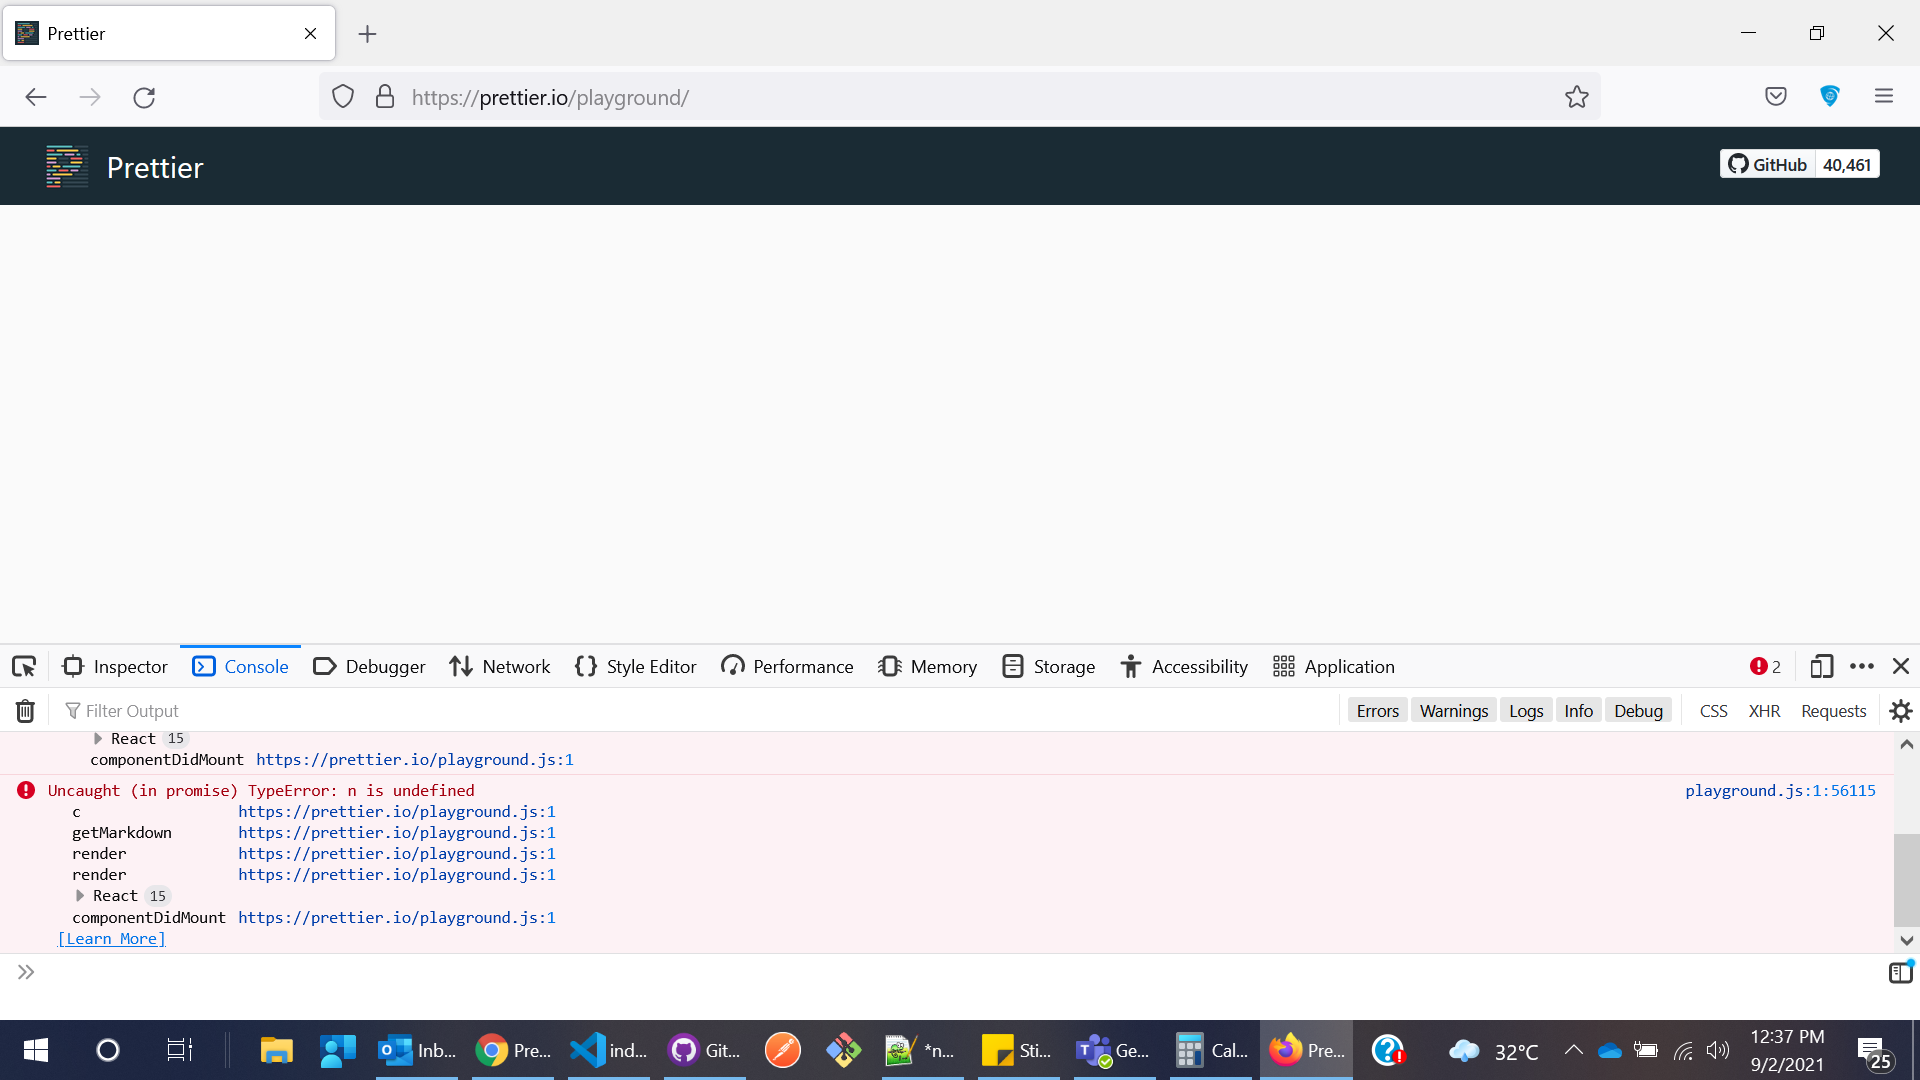The image size is (1920, 1080).
Task: Expand the multi-line console input chevron
Action: [25, 971]
